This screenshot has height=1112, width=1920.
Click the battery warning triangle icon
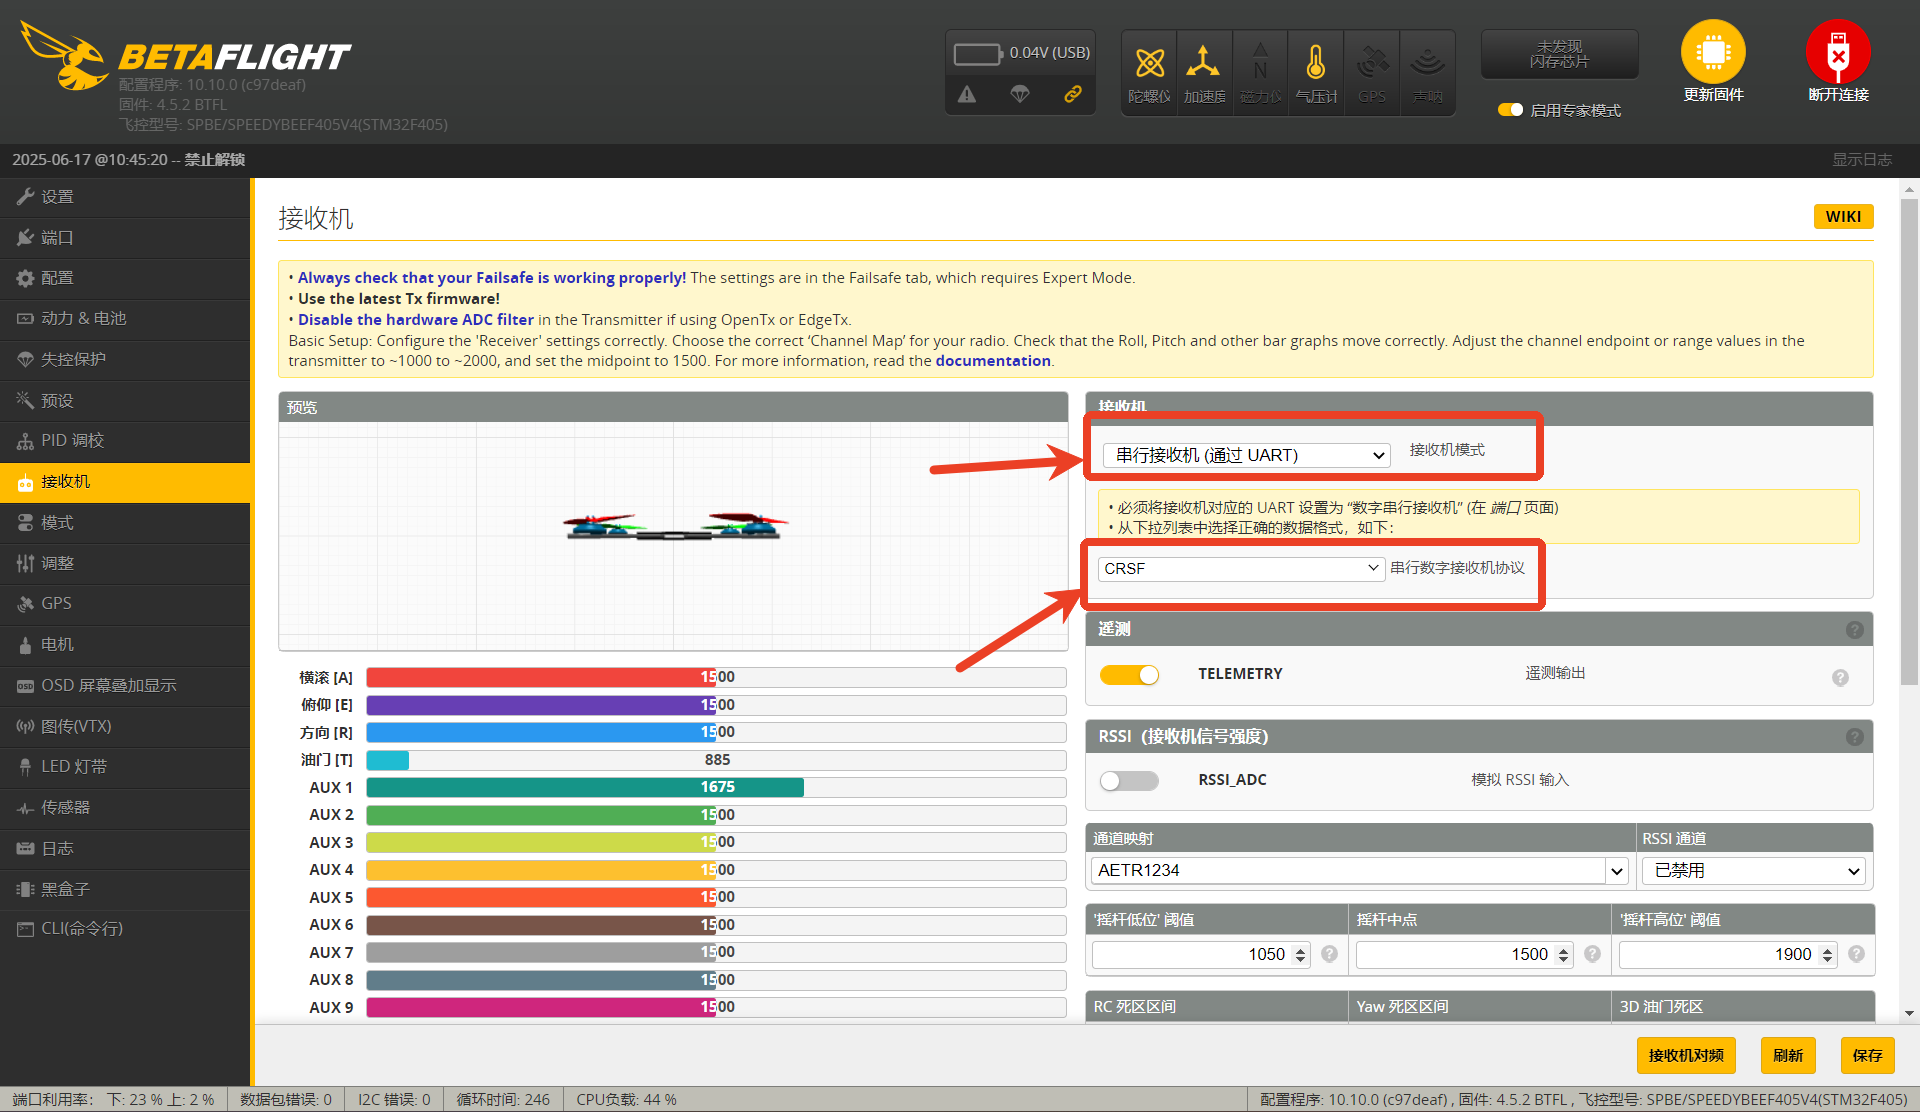click(967, 94)
